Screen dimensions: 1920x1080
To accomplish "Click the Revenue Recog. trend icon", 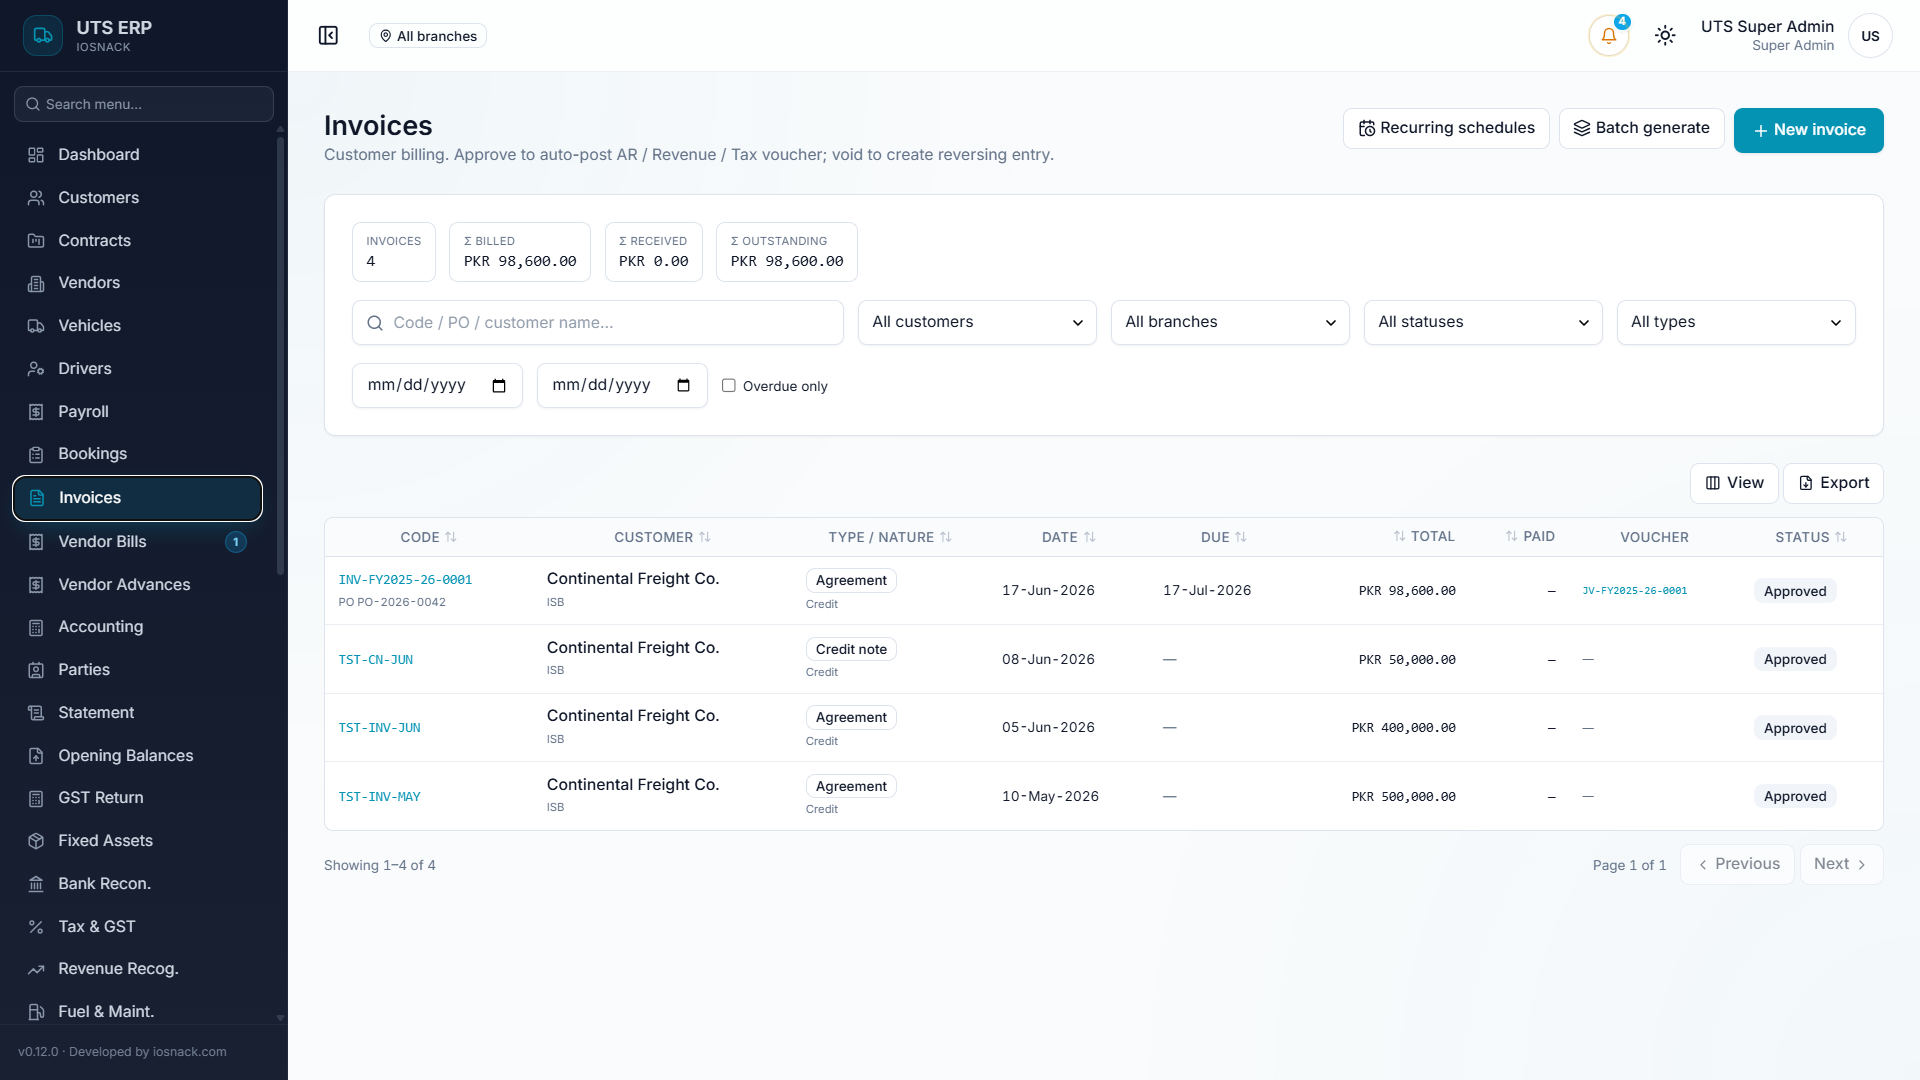I will 36,970.
